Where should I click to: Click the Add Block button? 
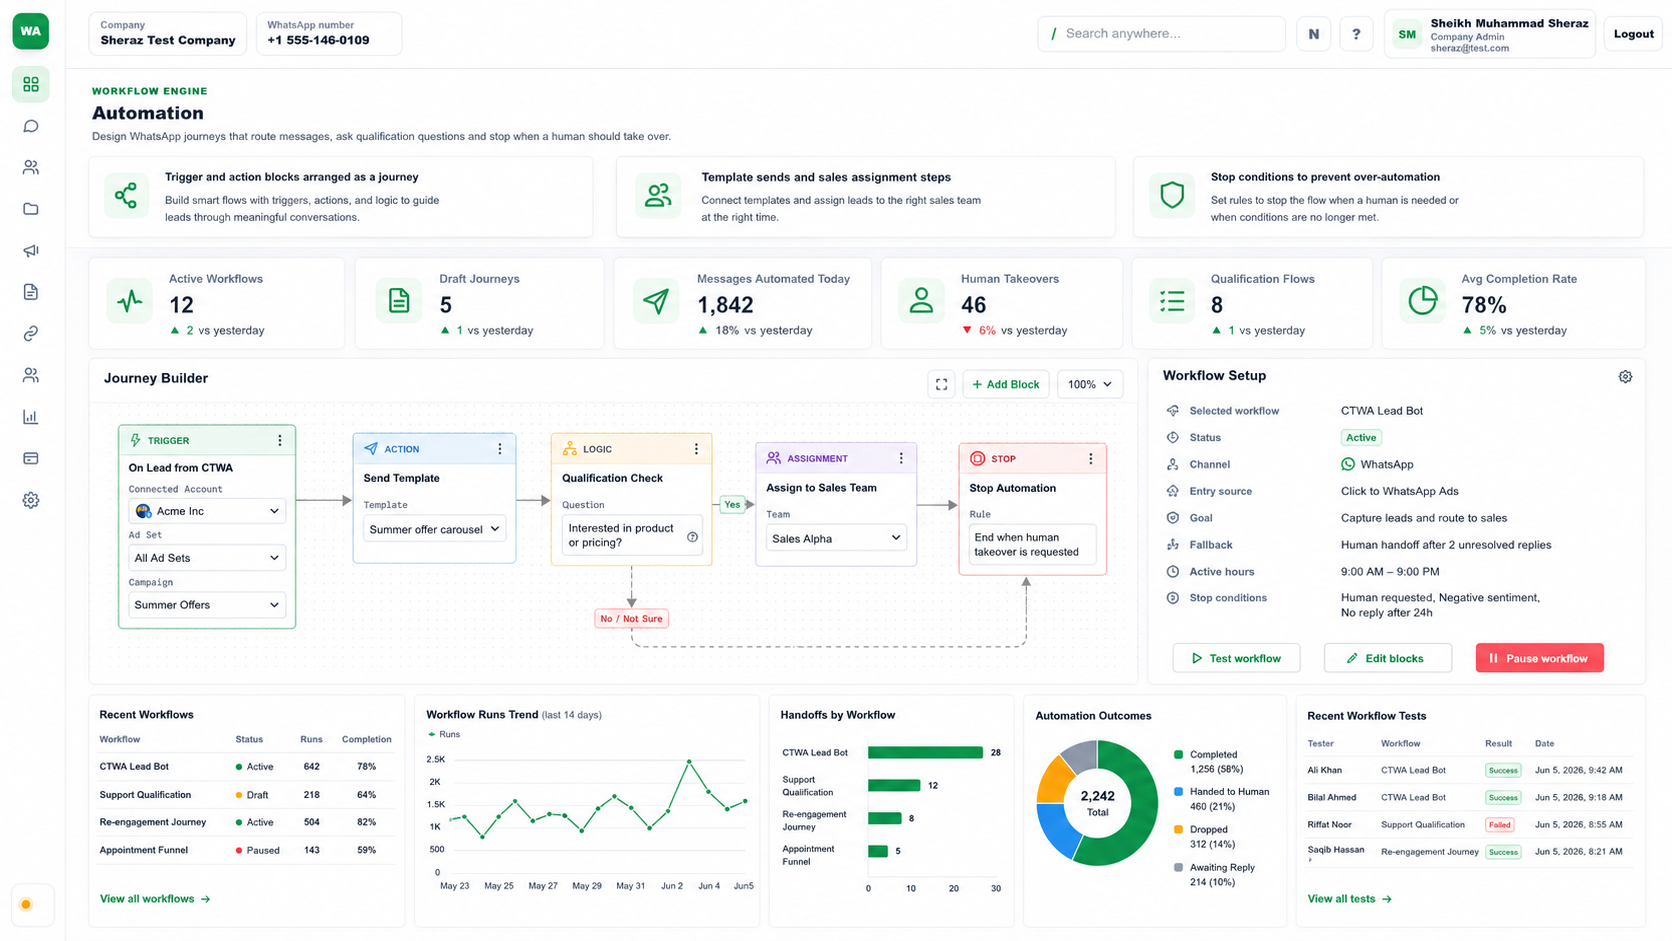click(1006, 384)
